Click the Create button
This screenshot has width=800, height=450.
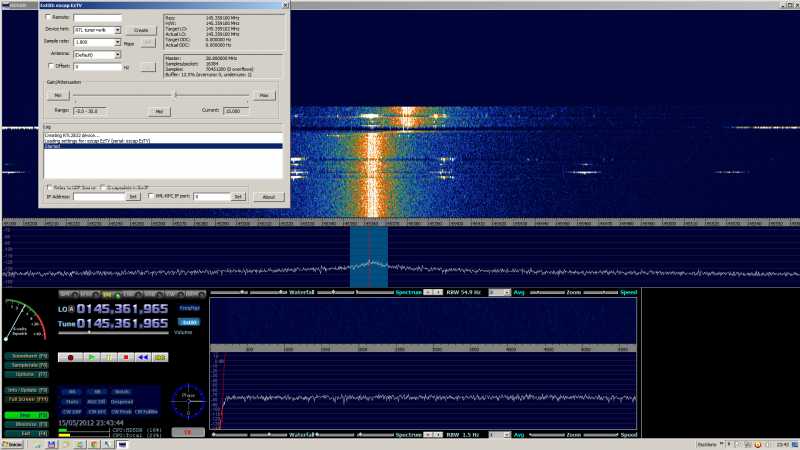(141, 30)
